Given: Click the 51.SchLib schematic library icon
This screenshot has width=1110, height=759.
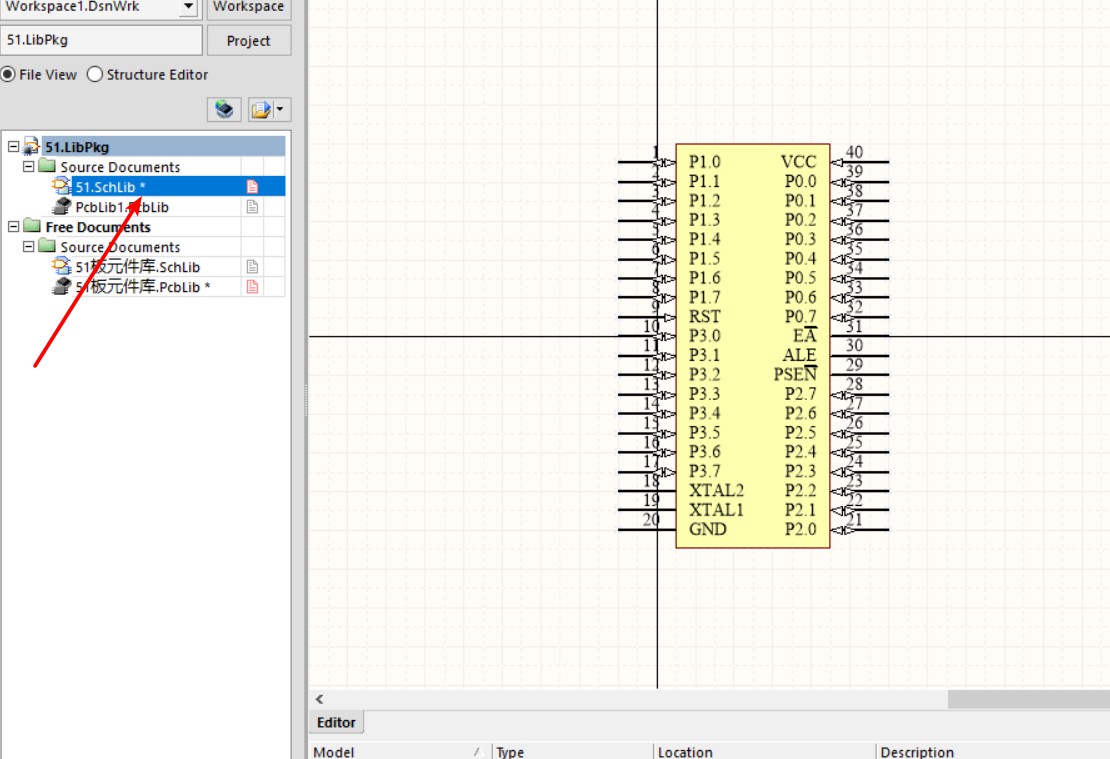Looking at the screenshot, I should coord(62,186).
